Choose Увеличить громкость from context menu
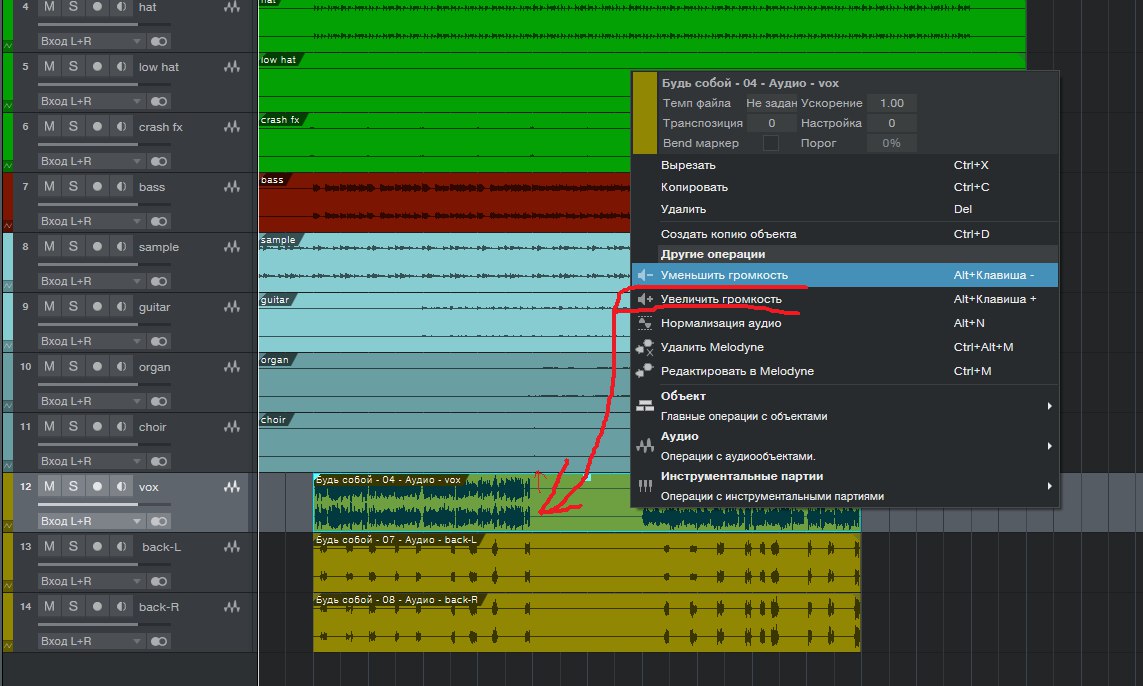The image size is (1143, 686). click(x=845, y=299)
